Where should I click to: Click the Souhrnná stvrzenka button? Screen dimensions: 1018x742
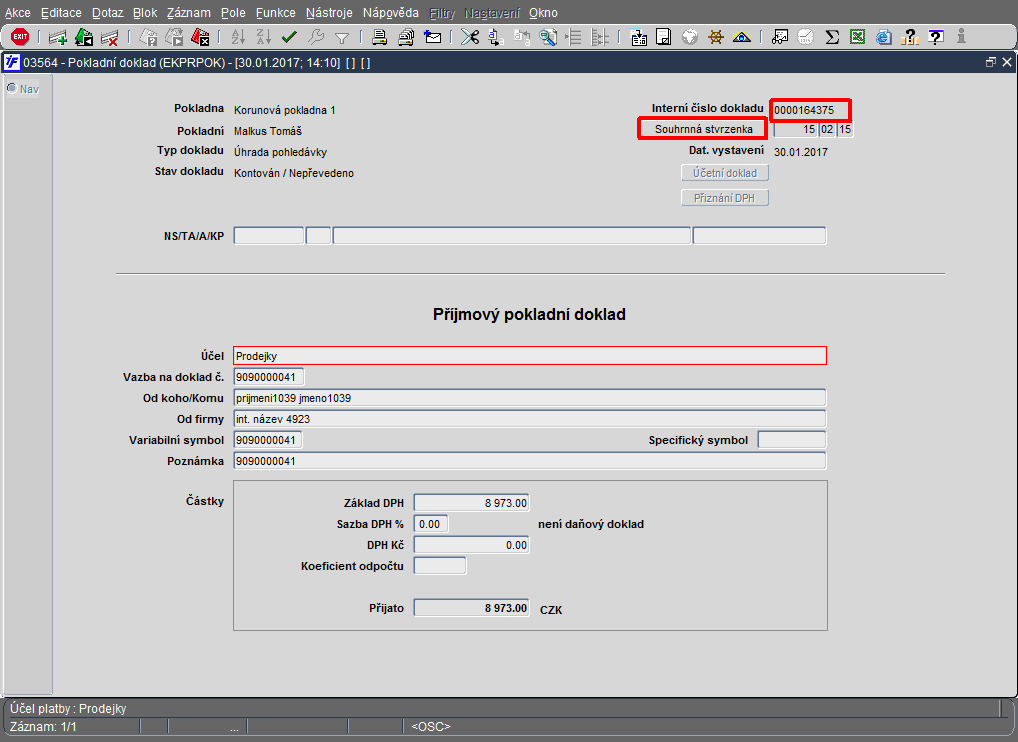point(703,129)
